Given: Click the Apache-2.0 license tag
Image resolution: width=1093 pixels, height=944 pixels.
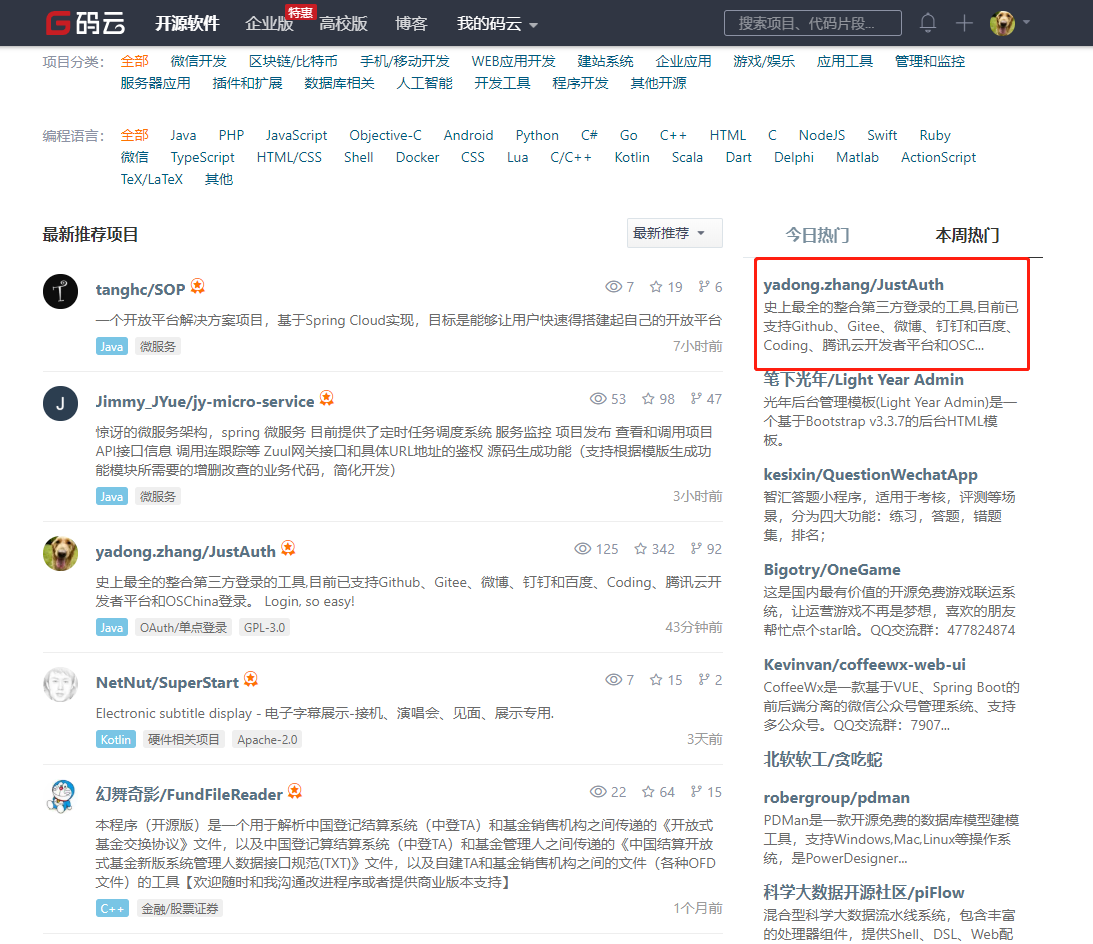Looking at the screenshot, I should 267,740.
